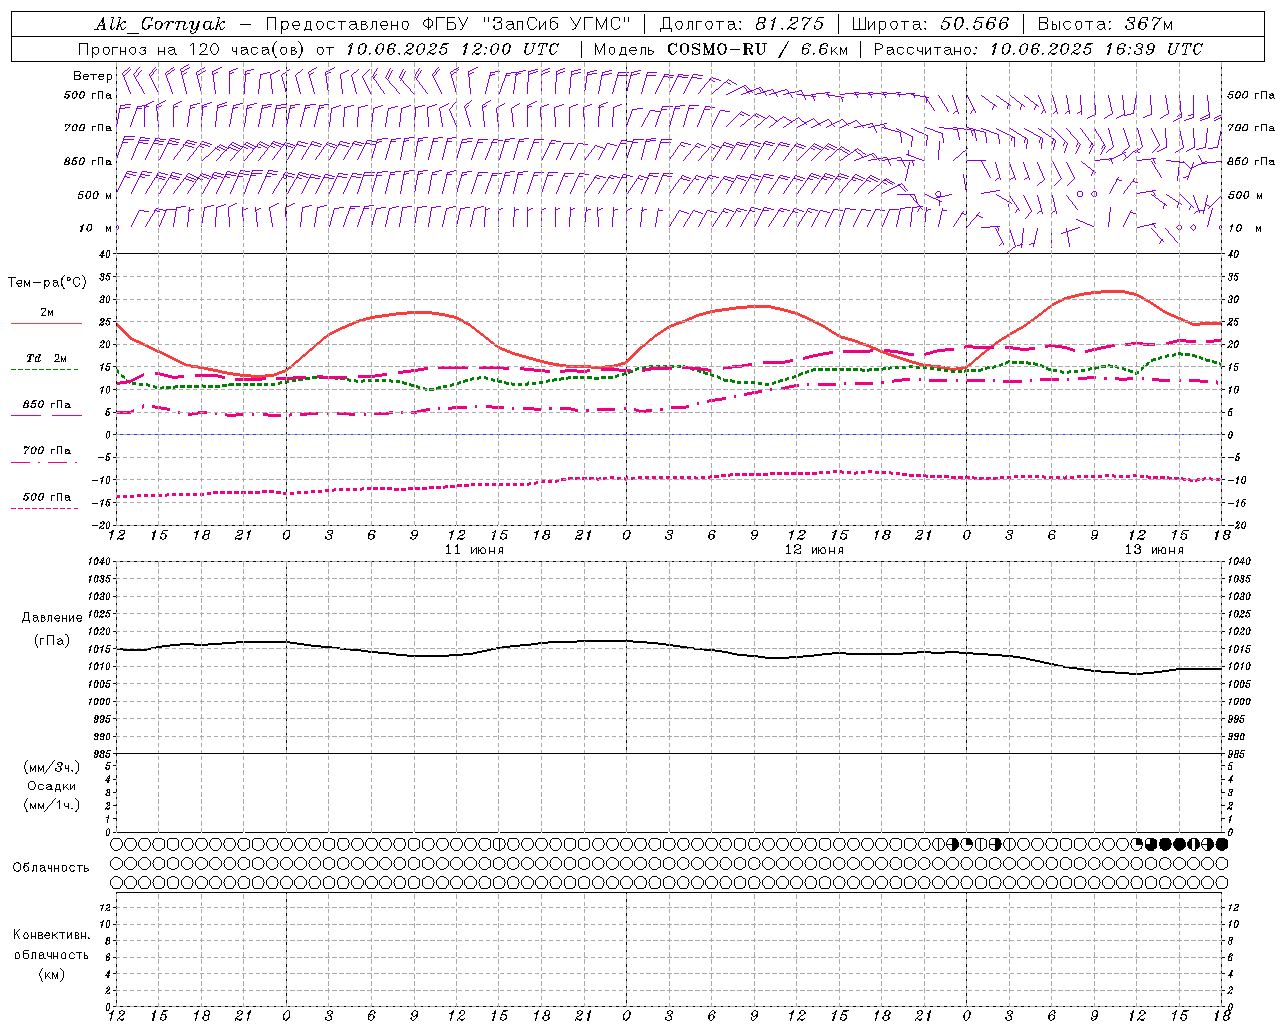
Task: Click the red solid line sample under '2м' legend
Action: 46,324
